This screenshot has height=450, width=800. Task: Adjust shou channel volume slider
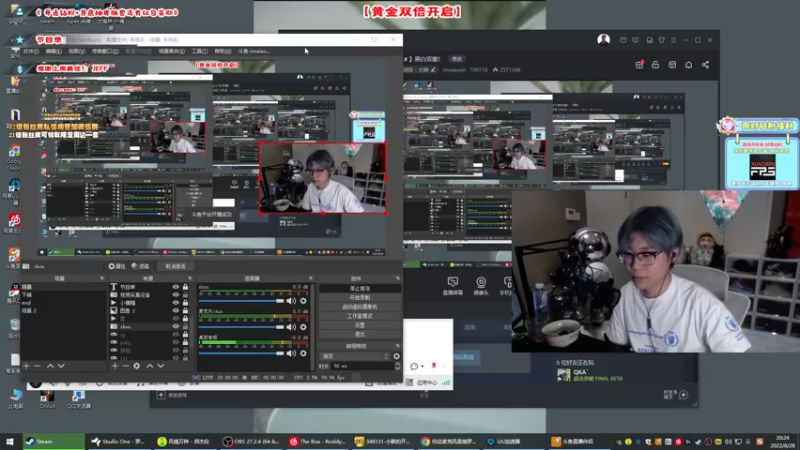(241, 301)
